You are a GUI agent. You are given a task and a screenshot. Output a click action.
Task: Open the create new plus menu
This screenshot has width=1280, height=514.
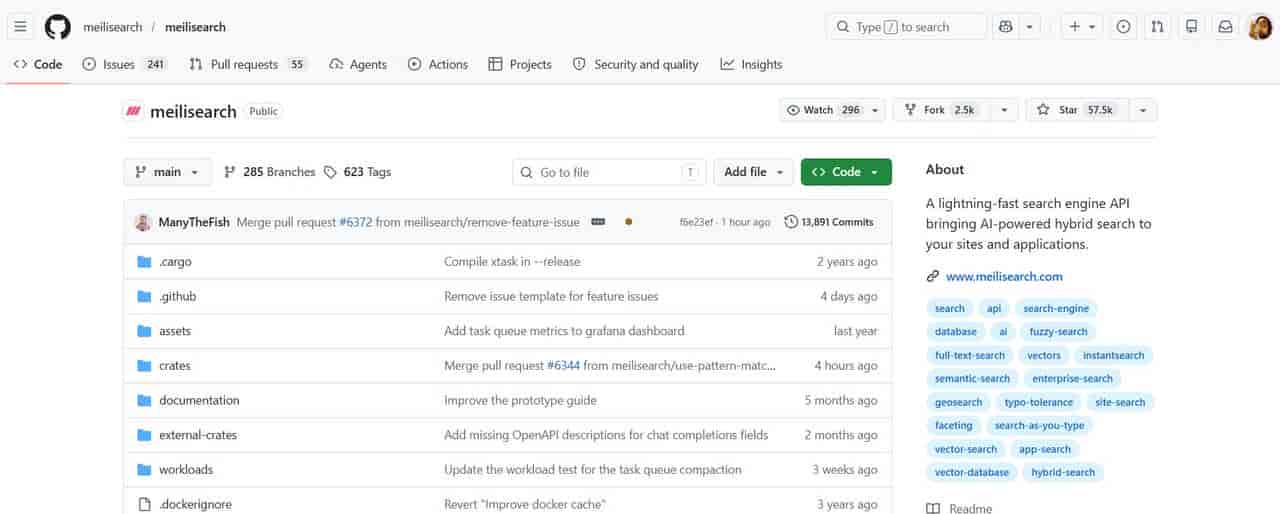point(1082,27)
